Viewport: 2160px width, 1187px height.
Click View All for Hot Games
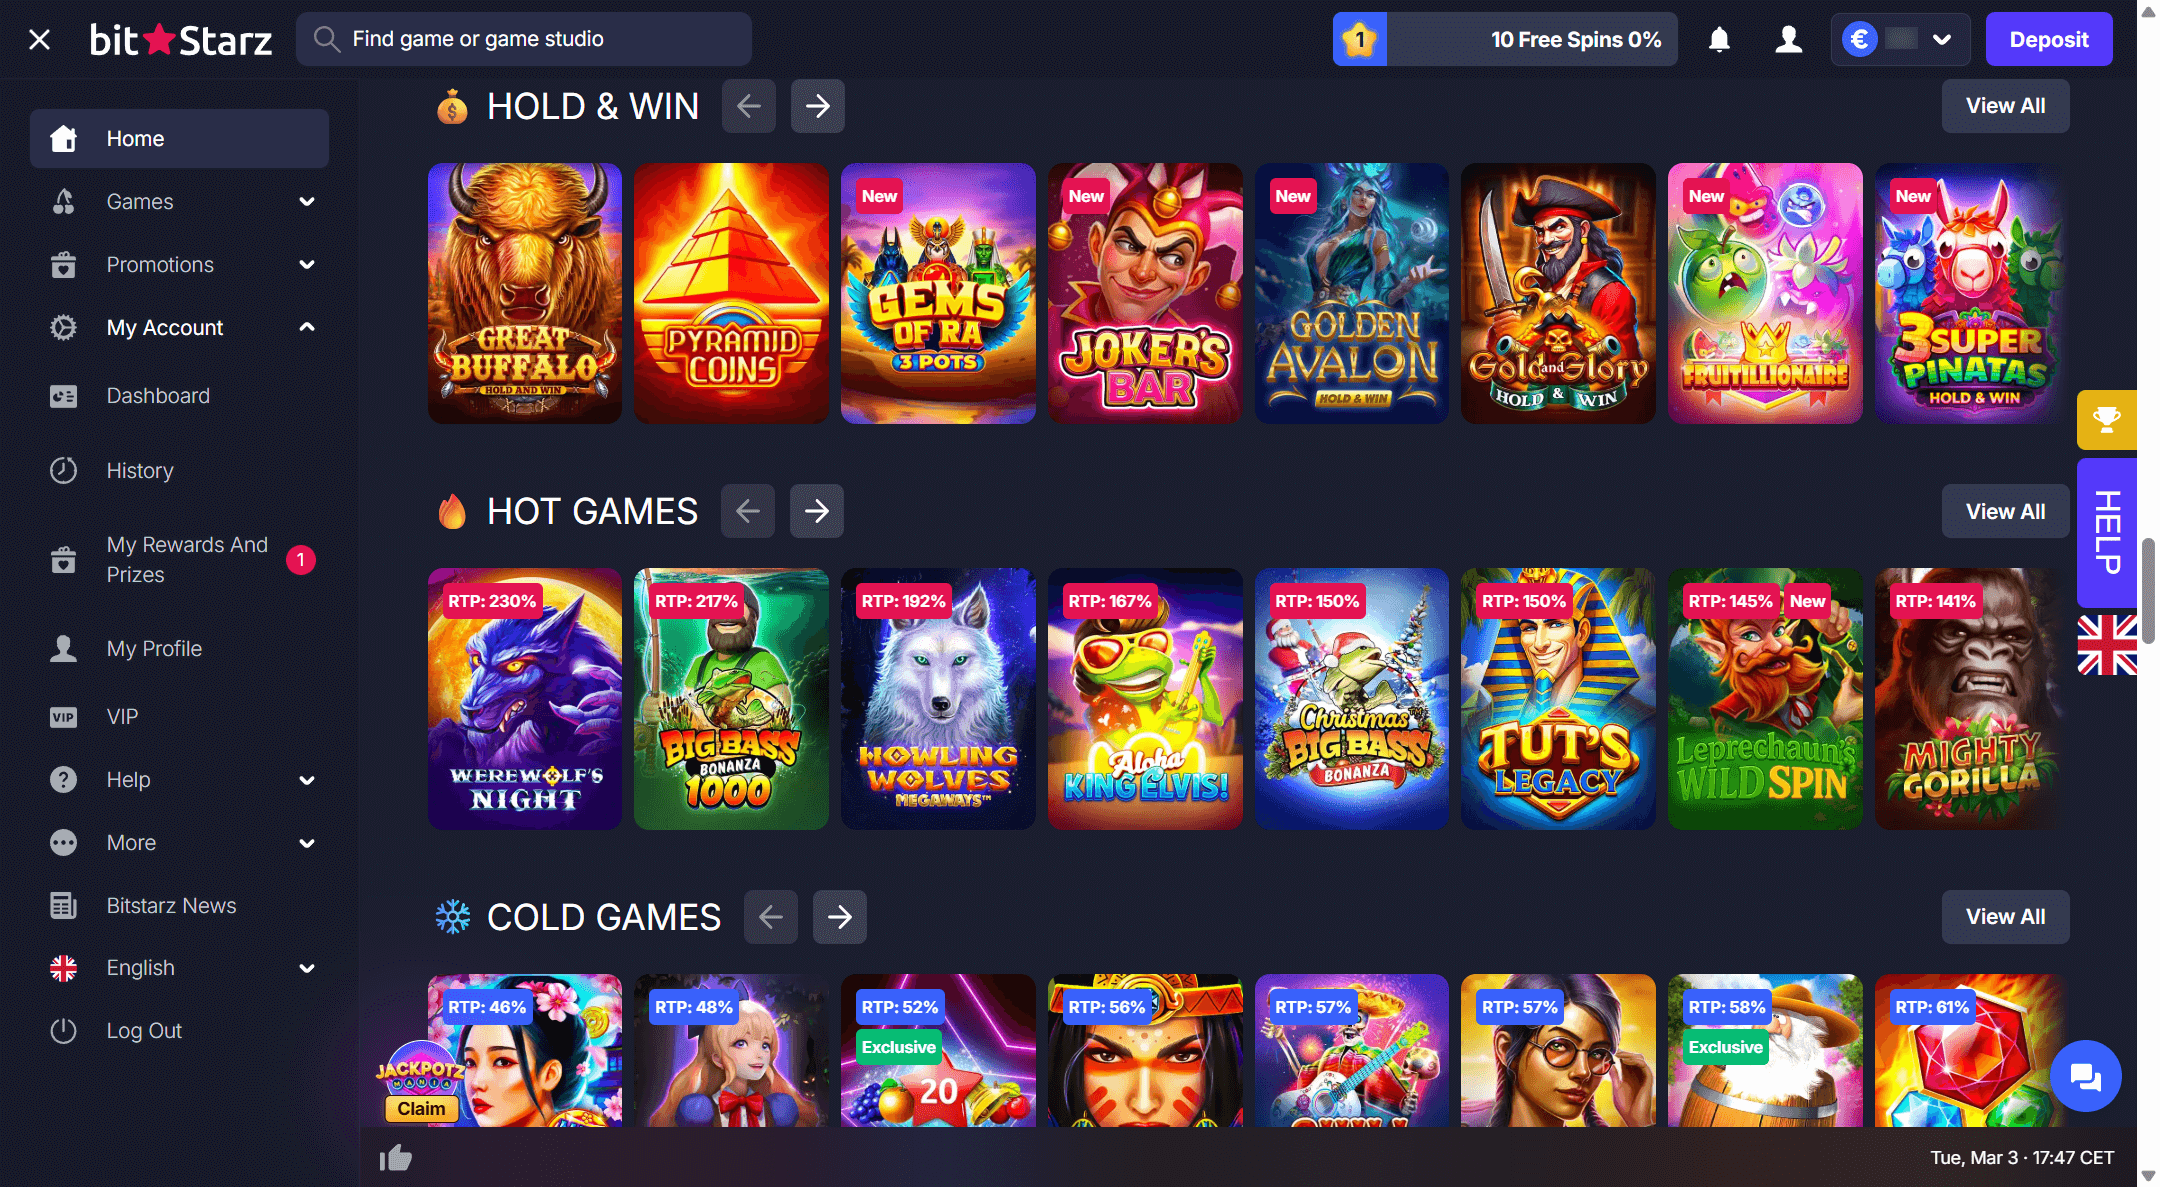[x=2005, y=511]
